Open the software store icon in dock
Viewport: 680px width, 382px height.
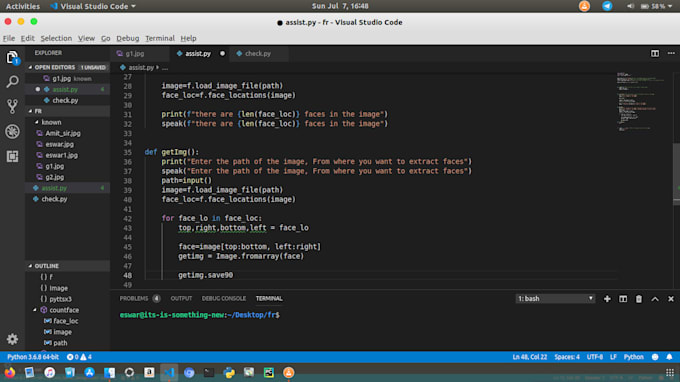point(89,372)
